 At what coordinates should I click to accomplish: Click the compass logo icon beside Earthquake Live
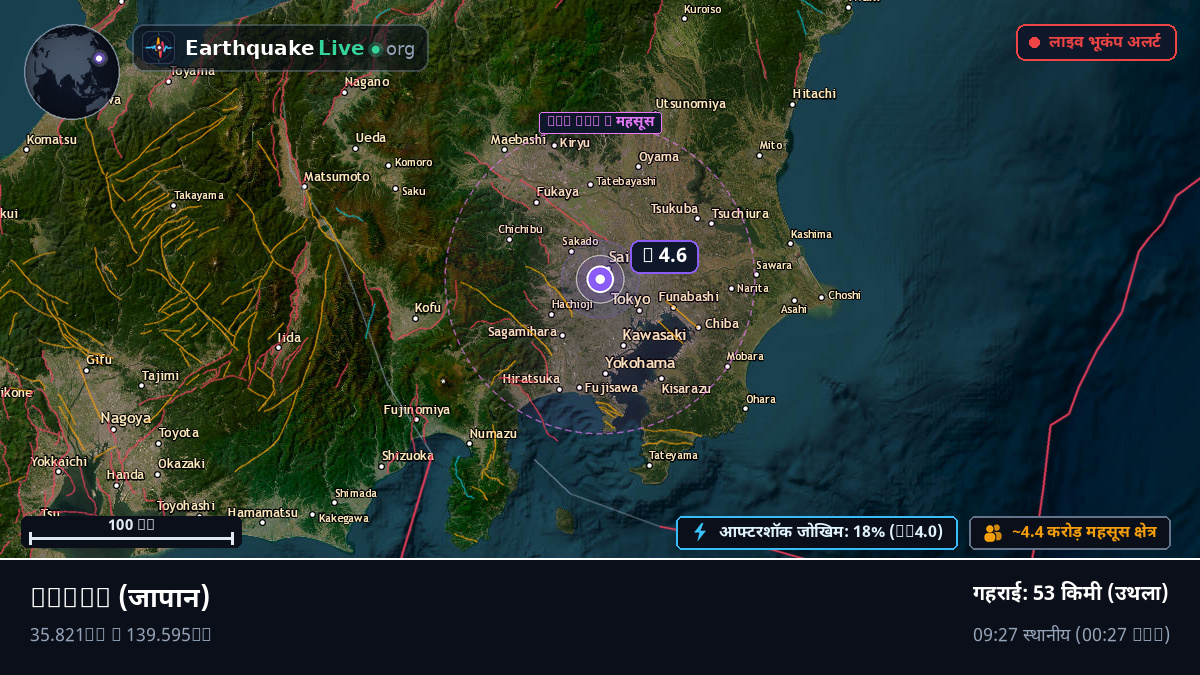coord(158,48)
